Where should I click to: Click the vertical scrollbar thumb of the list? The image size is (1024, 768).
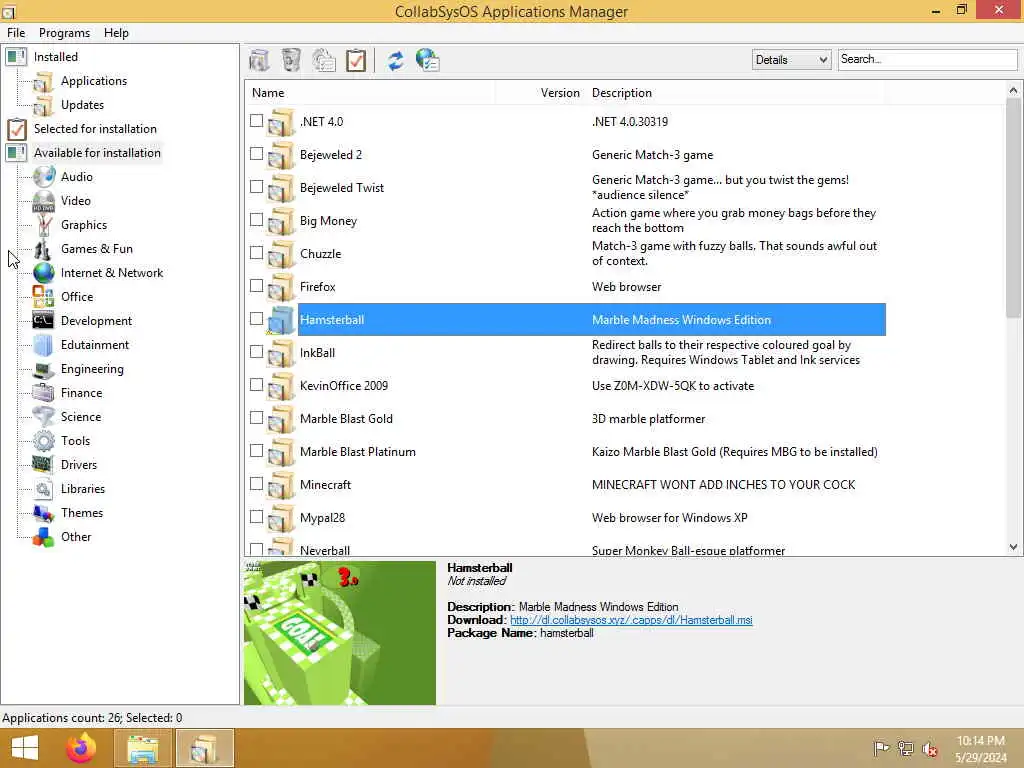pyautogui.click(x=1013, y=209)
